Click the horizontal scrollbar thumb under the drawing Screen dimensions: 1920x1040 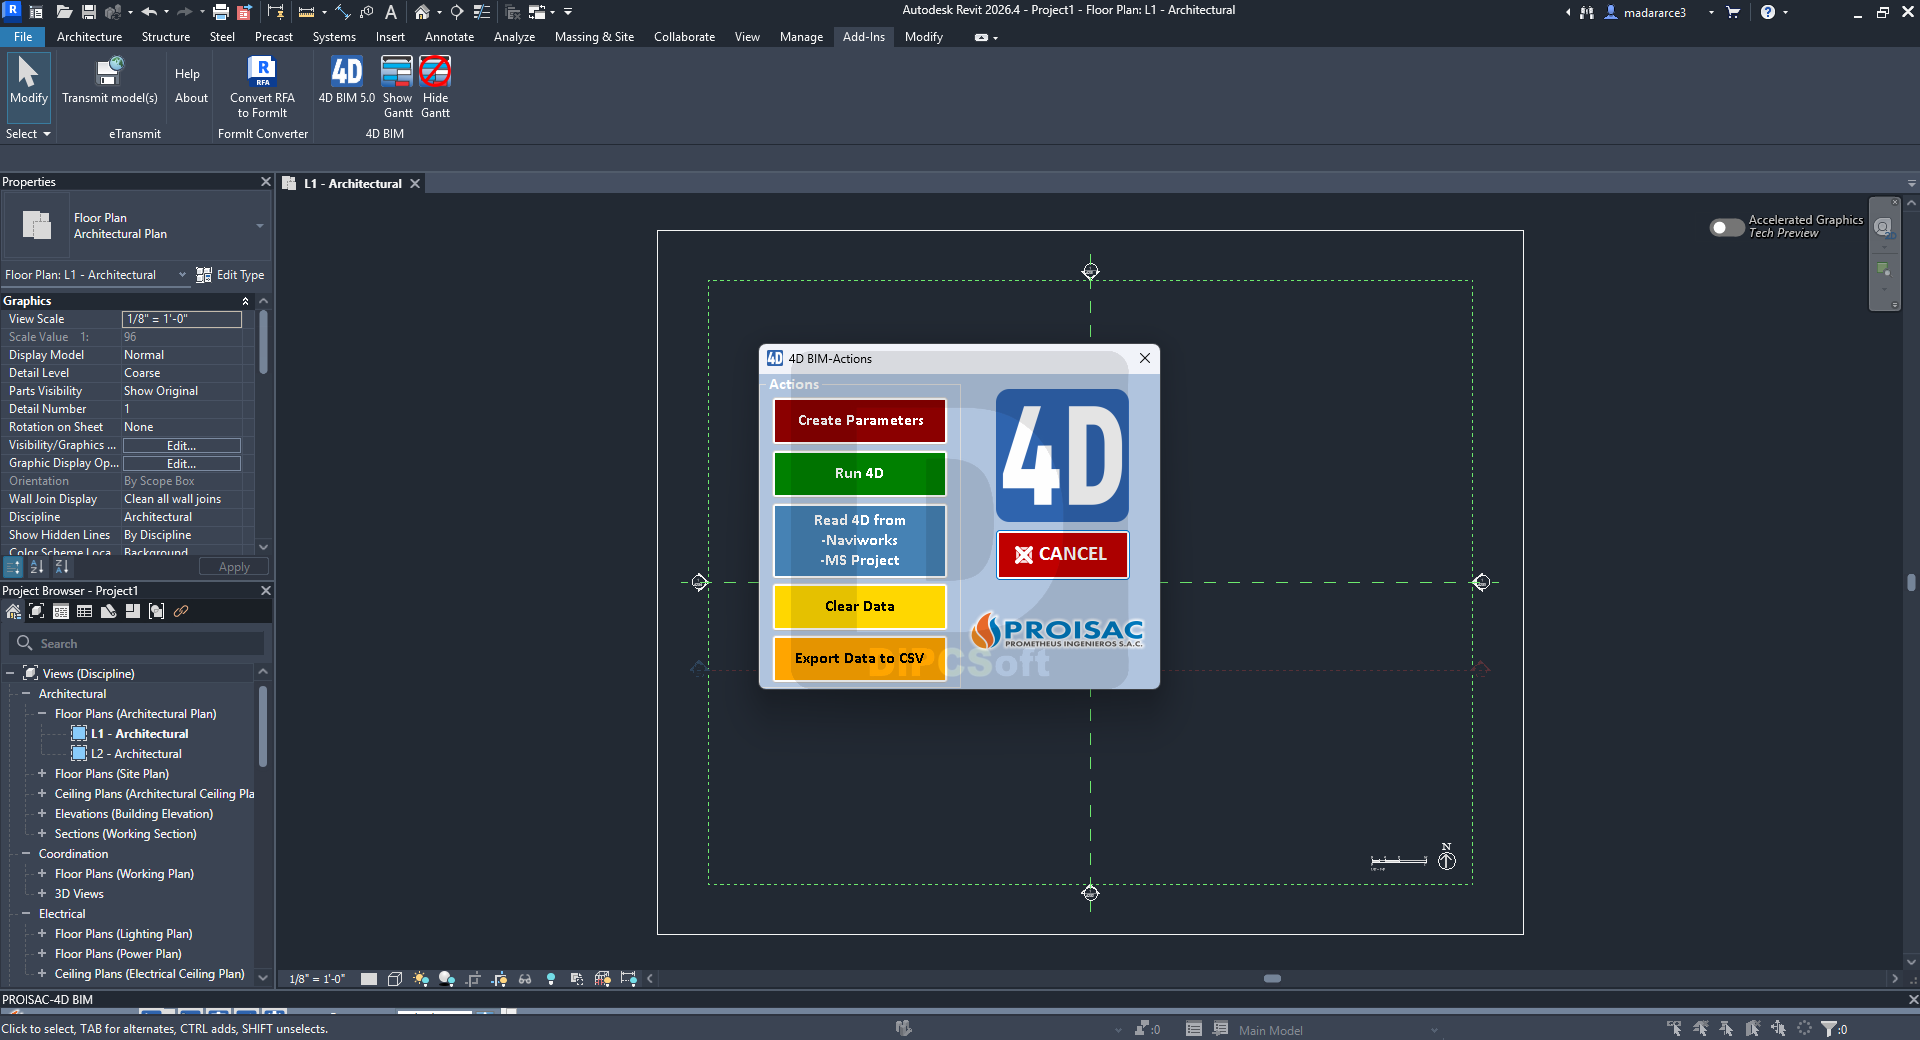pos(1272,979)
